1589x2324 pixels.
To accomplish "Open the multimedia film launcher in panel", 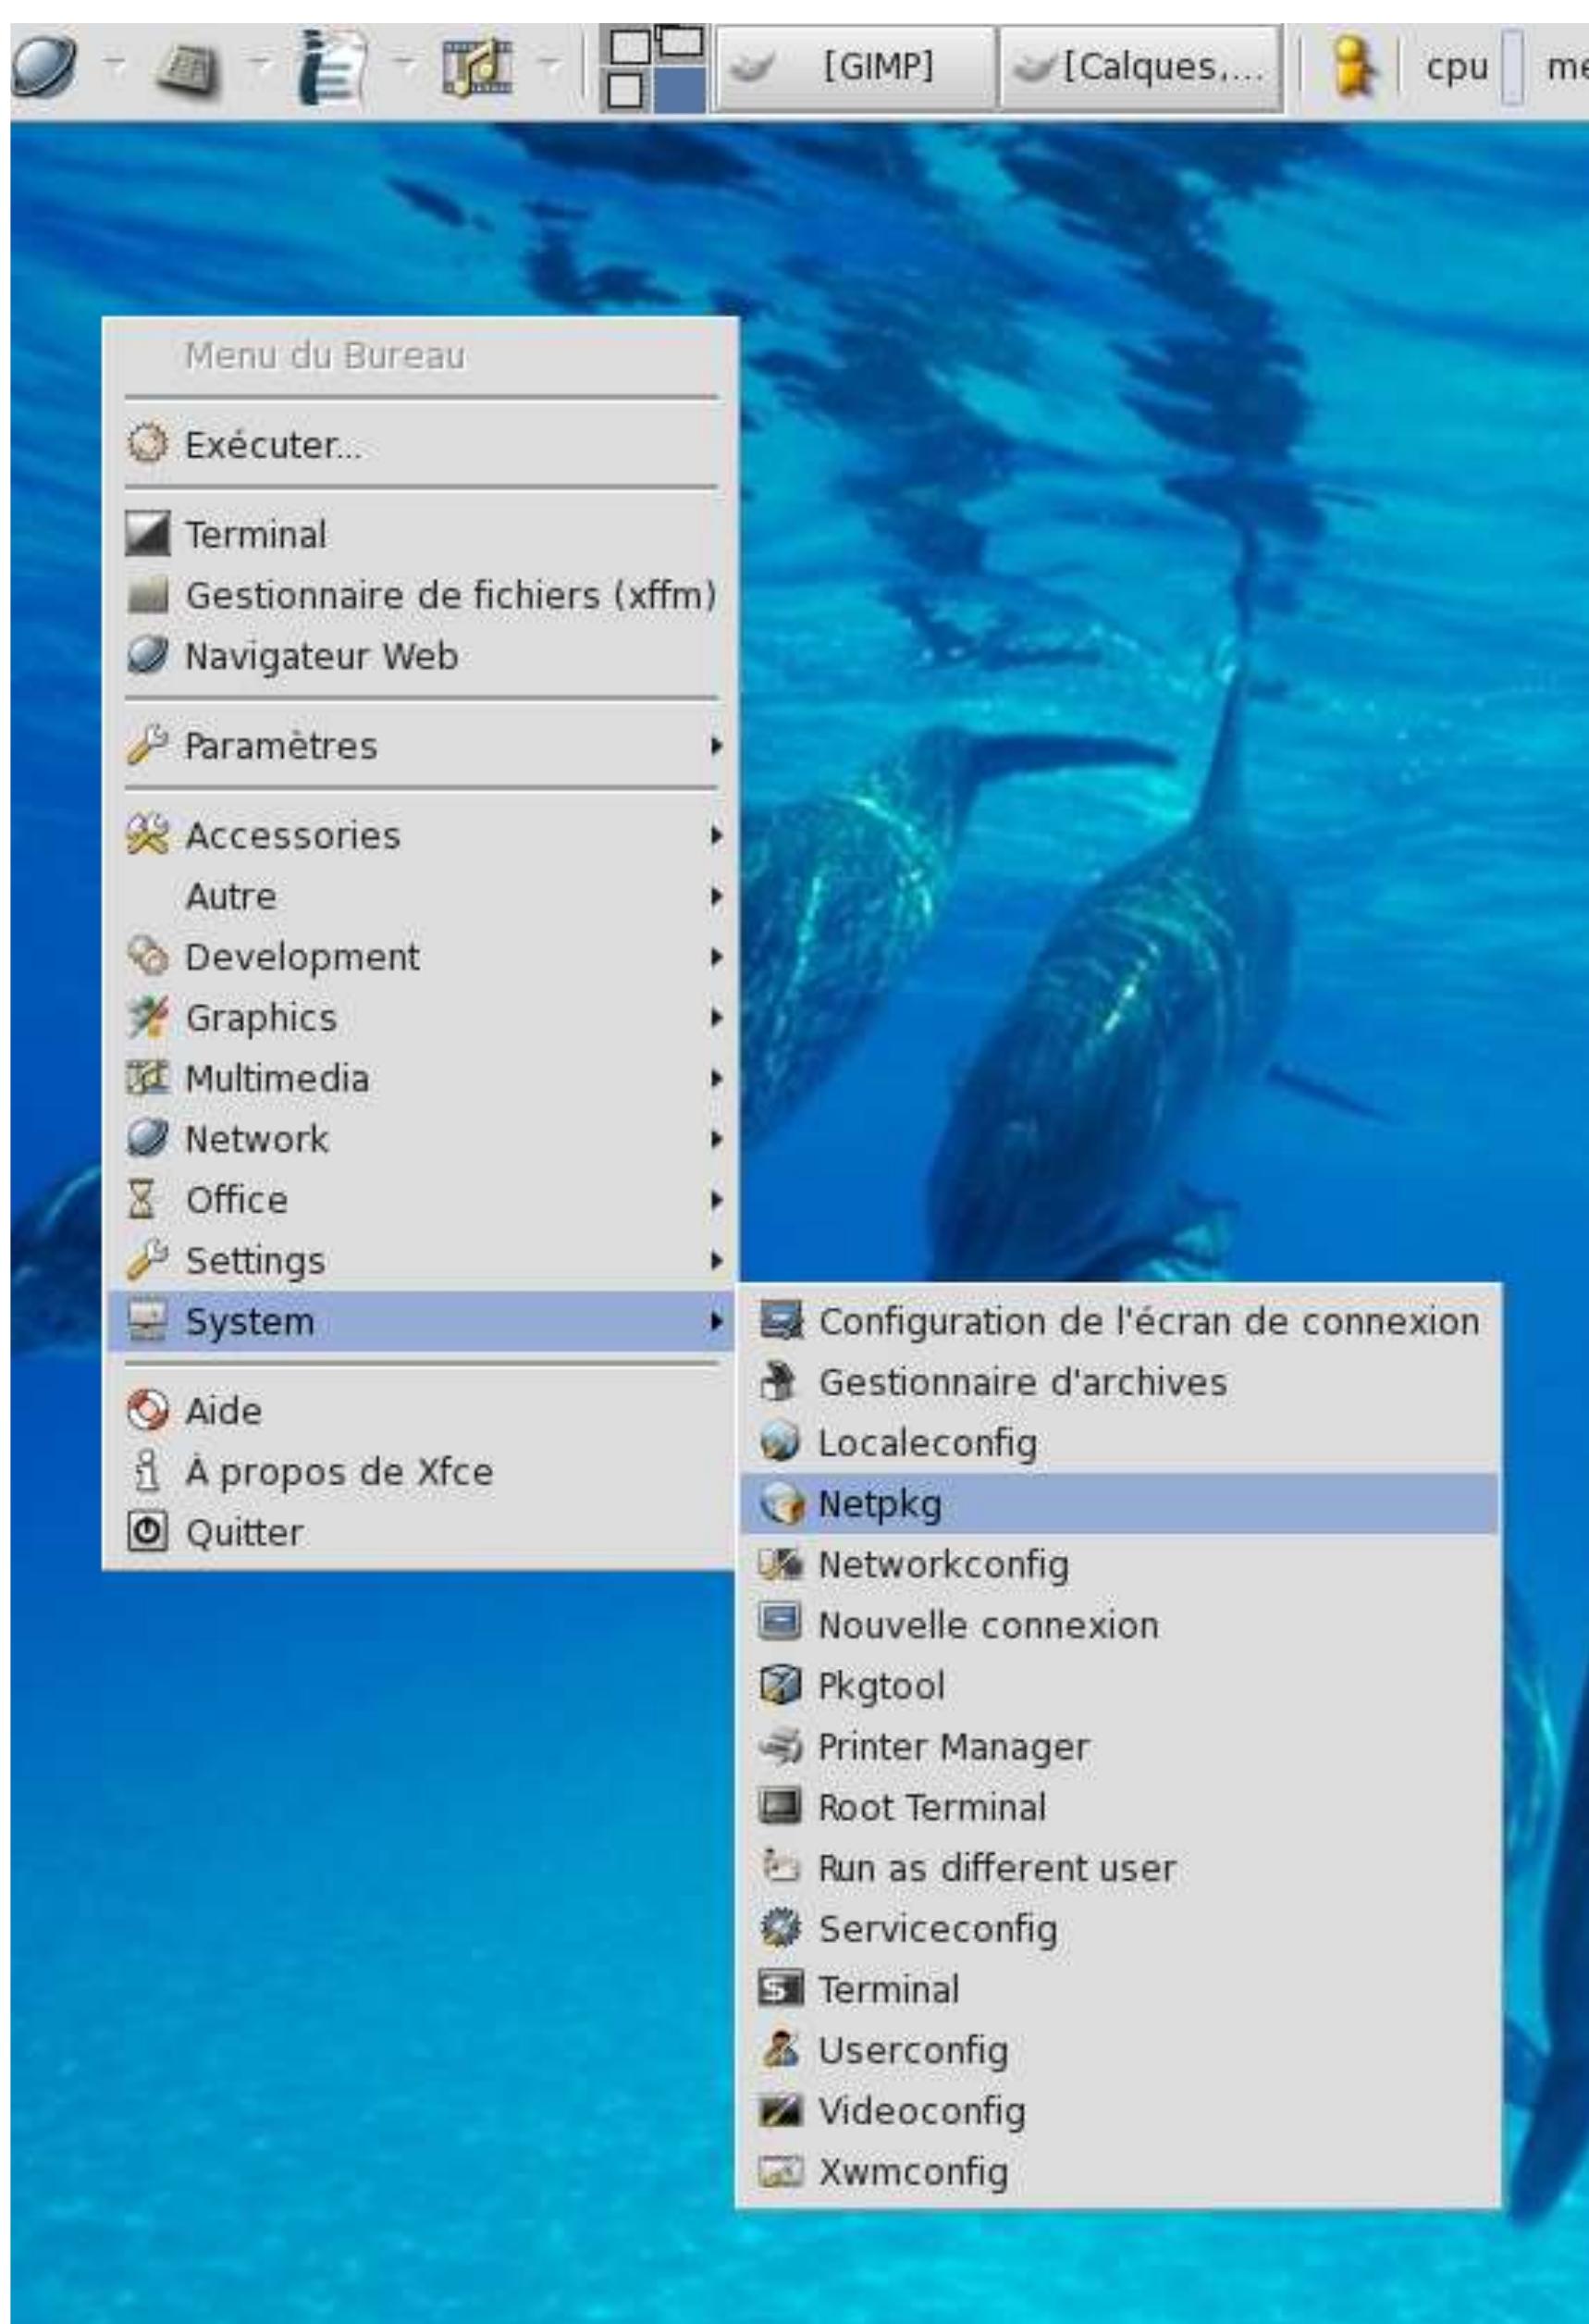I will [x=476, y=66].
